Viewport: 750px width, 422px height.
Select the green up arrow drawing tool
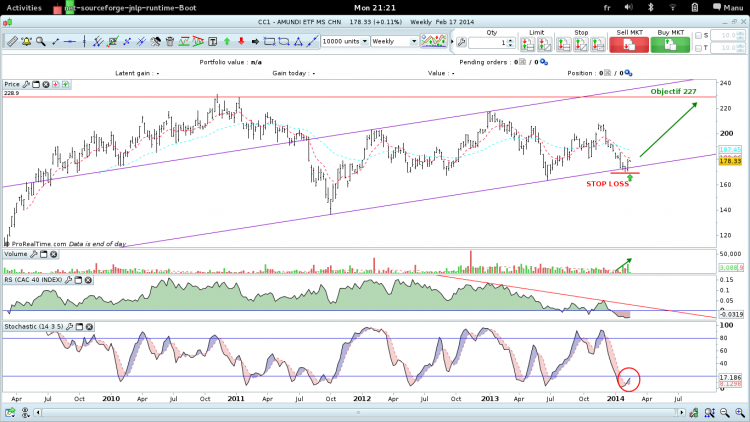[227, 42]
